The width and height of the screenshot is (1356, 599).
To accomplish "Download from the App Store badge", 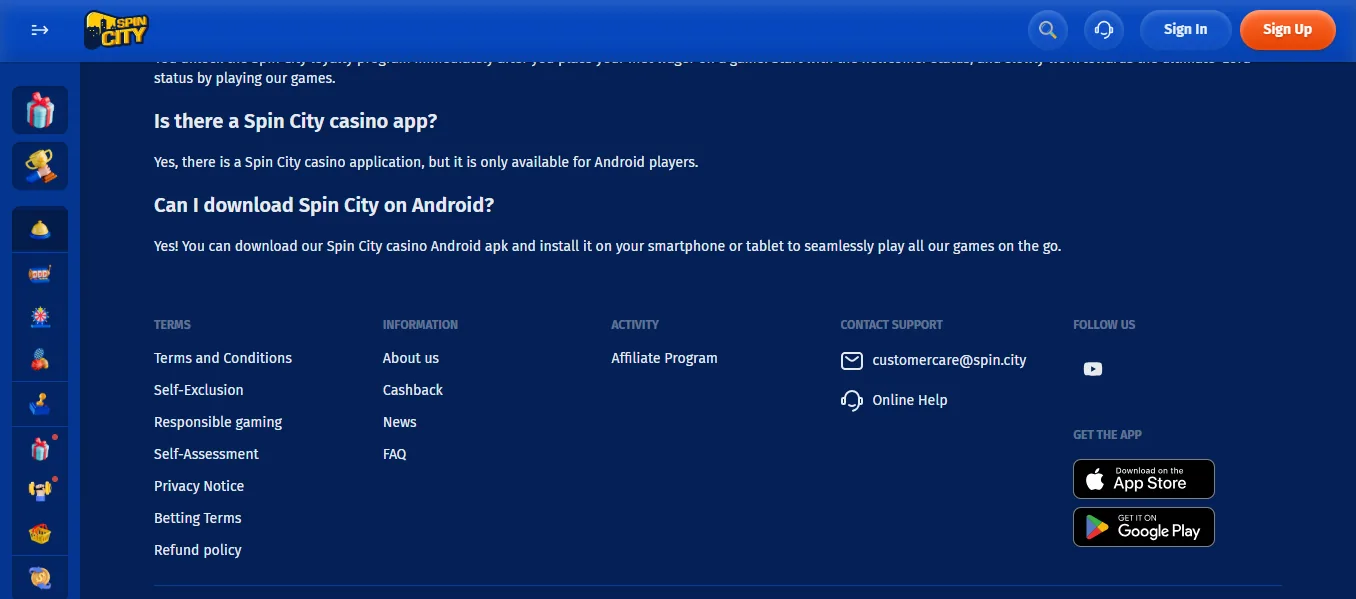I will (x=1144, y=479).
